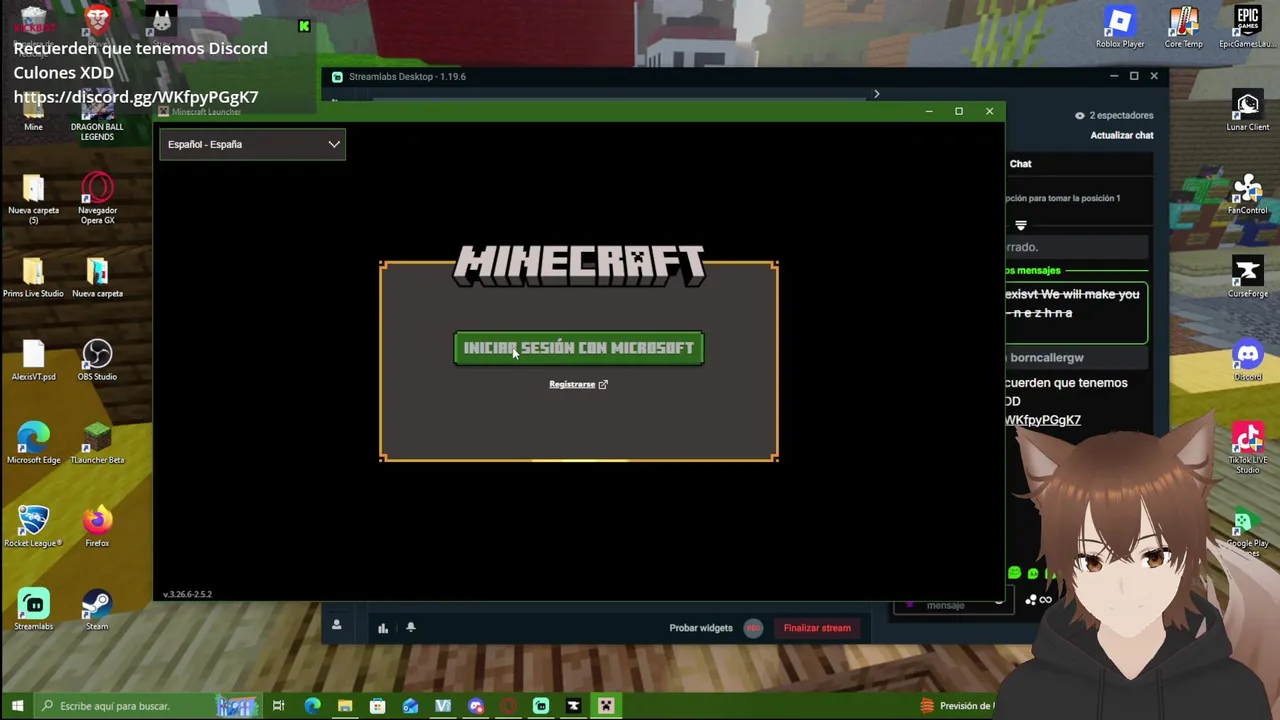Open the Nueva carpeta archive icon
The width and height of the screenshot is (1280, 720).
click(97, 277)
